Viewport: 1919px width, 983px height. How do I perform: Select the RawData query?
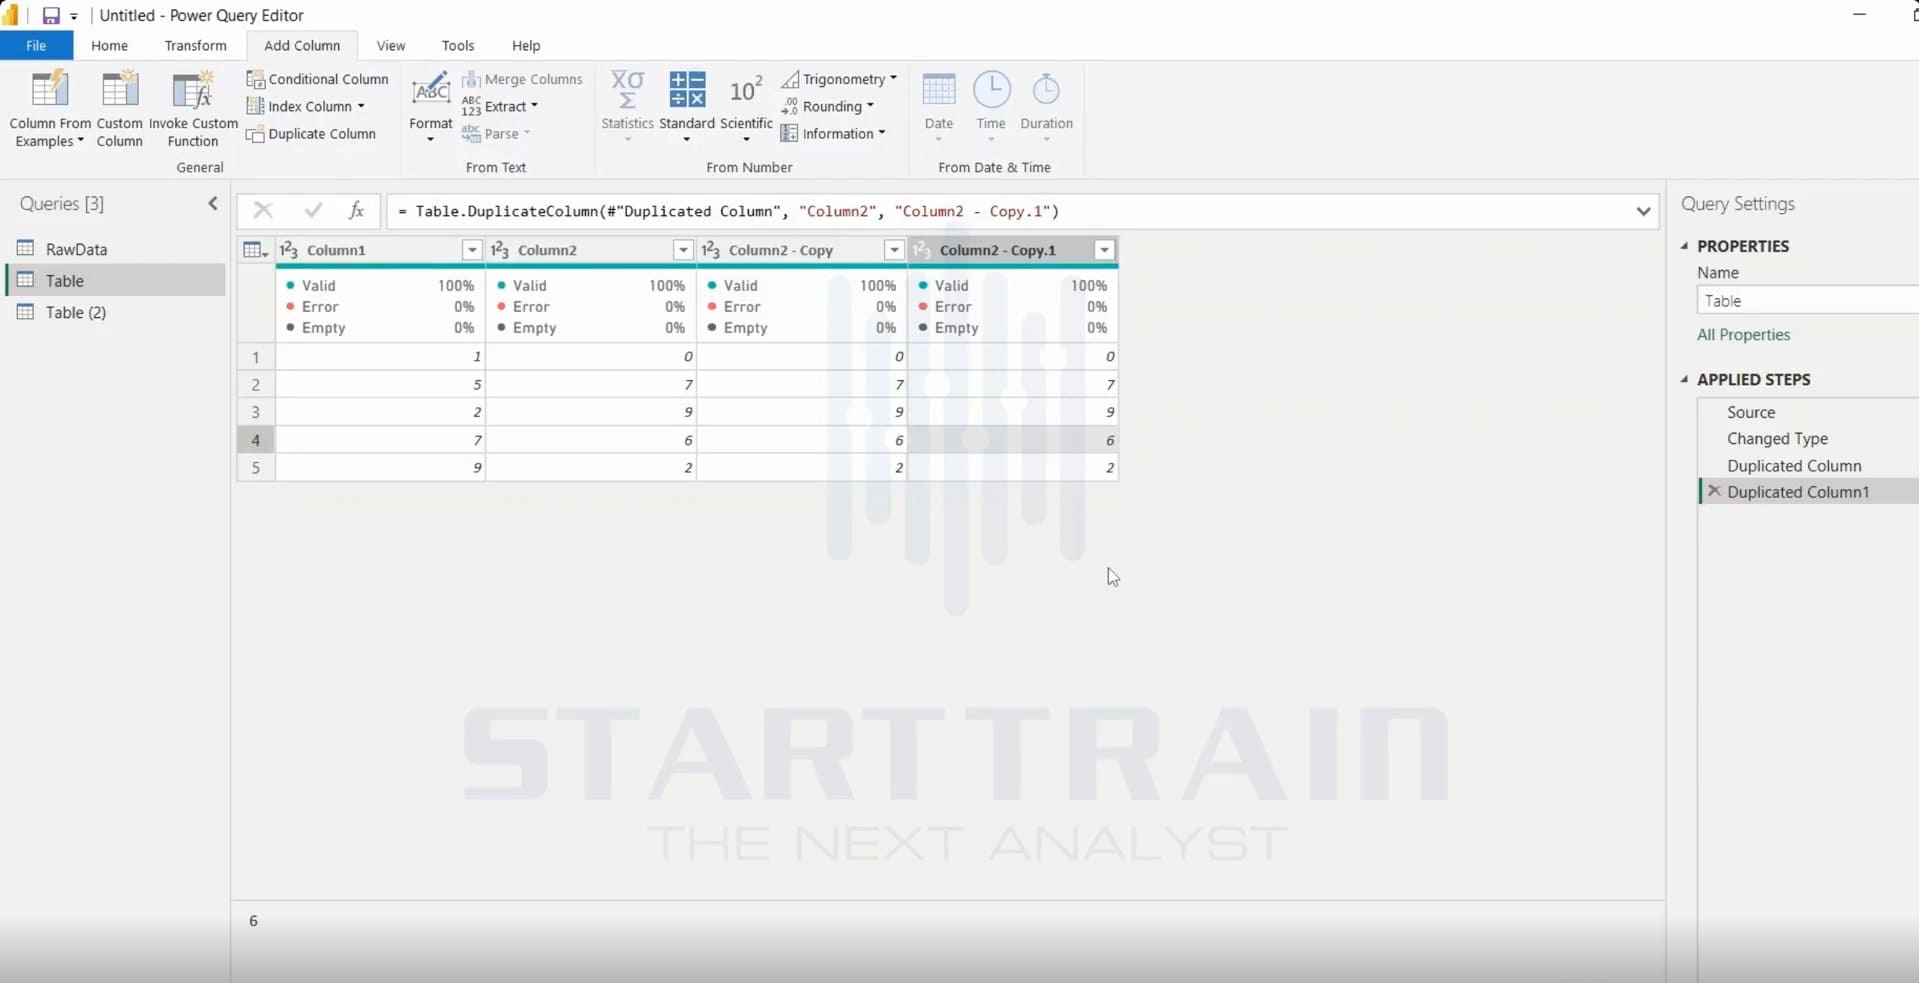pyautogui.click(x=116, y=249)
